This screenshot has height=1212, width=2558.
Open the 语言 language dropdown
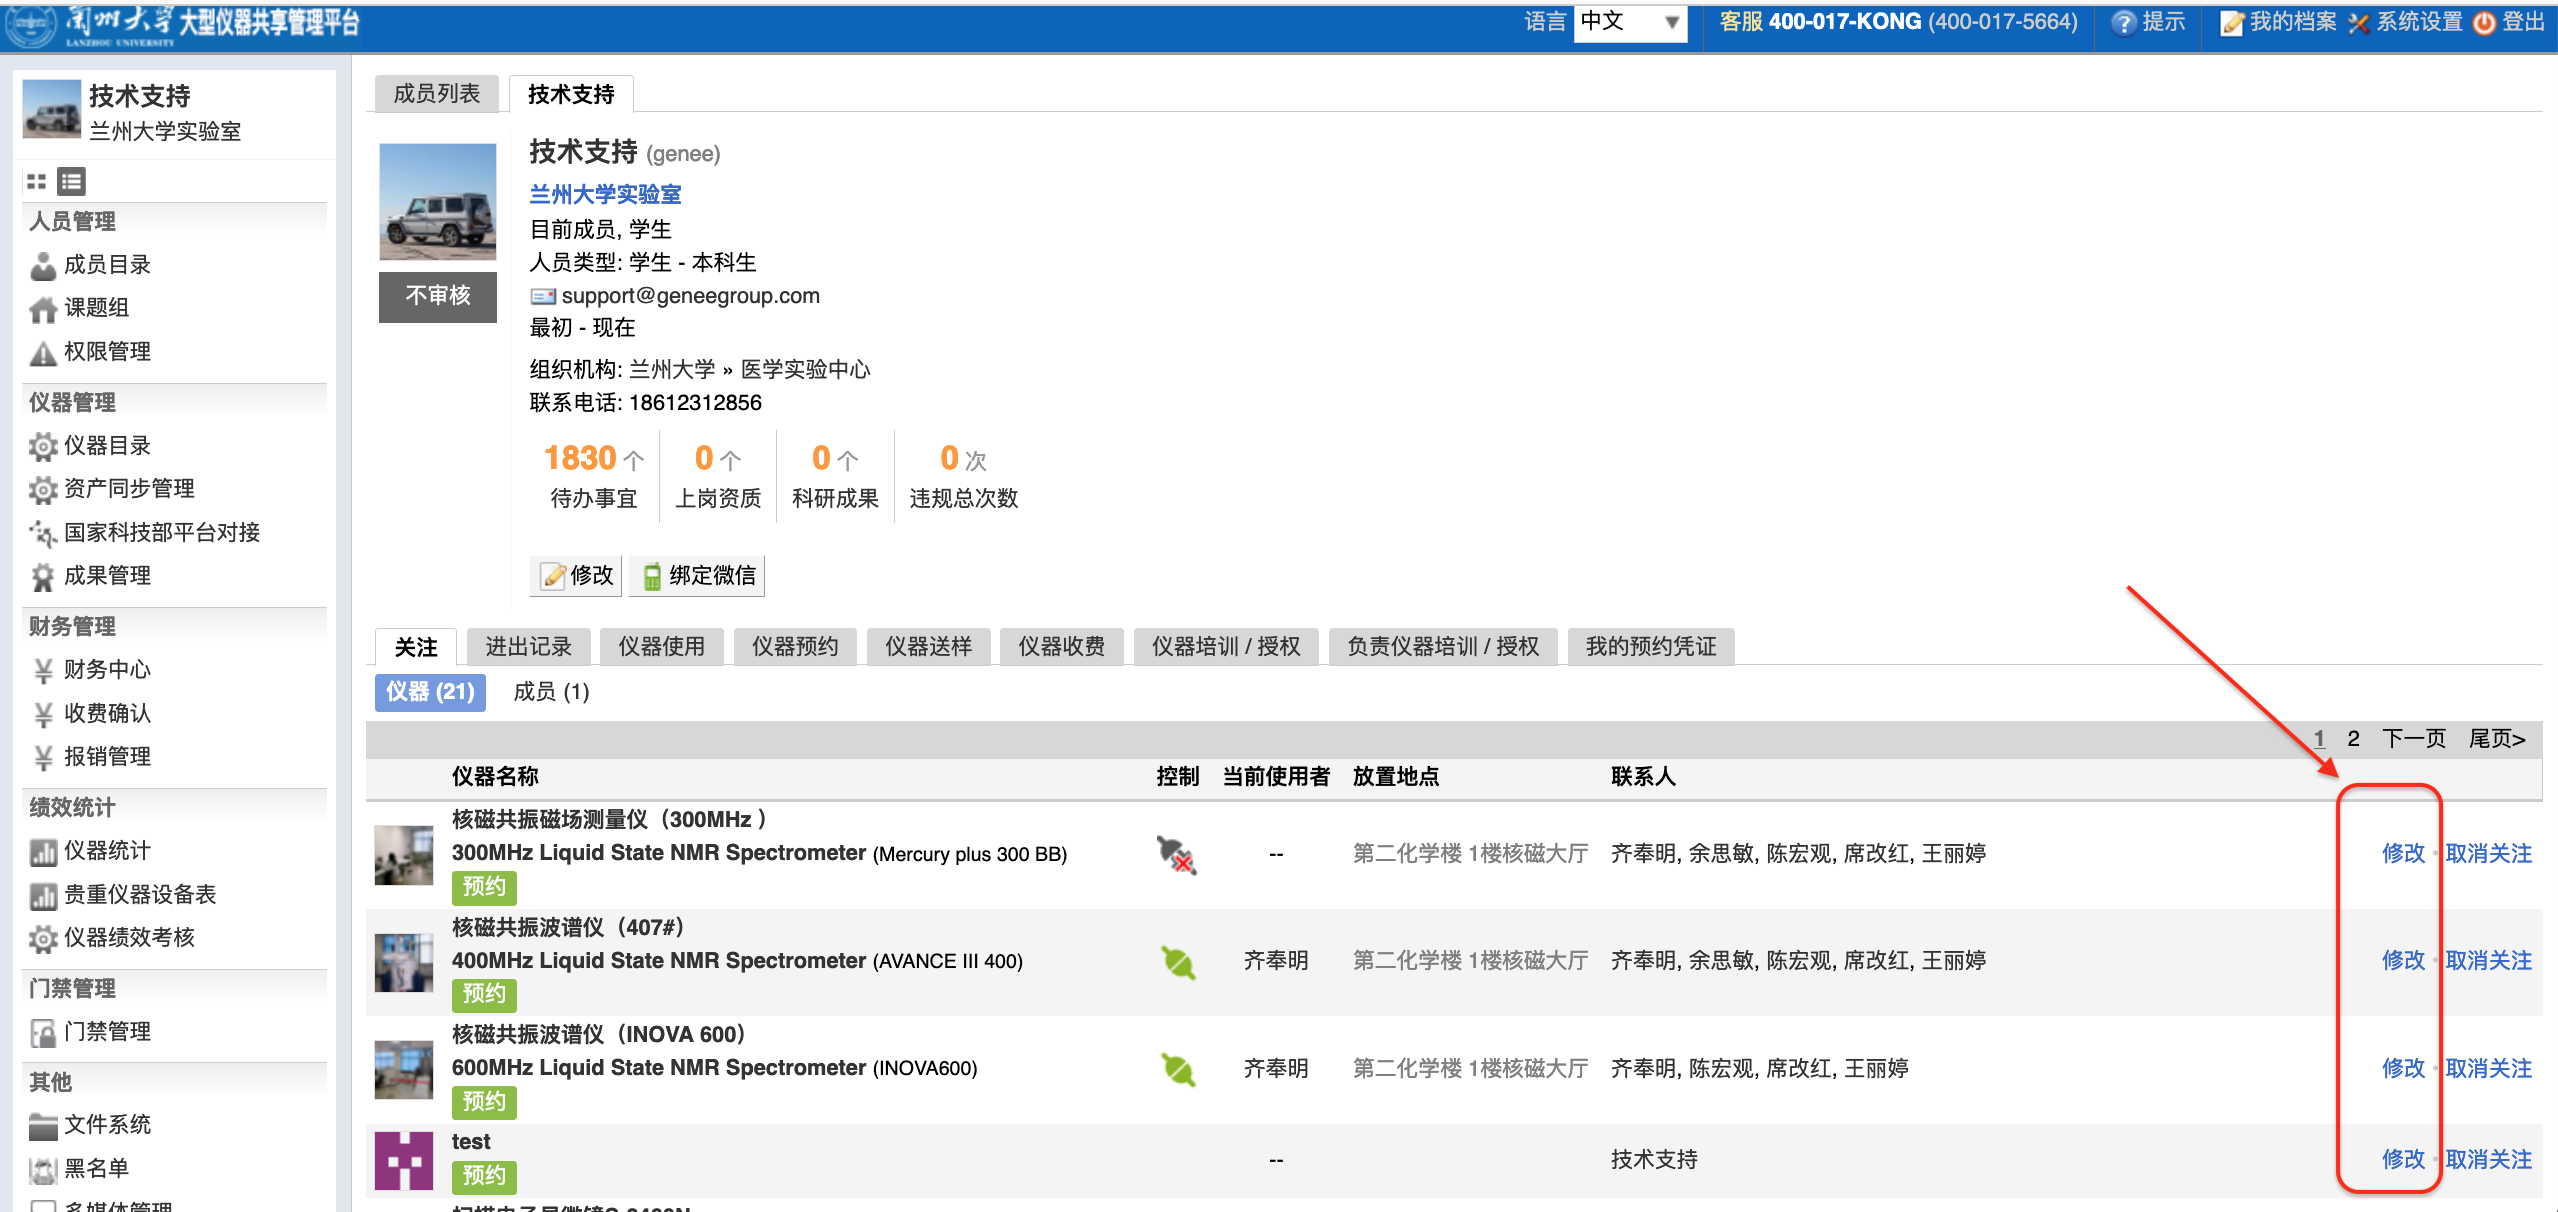coord(1630,22)
